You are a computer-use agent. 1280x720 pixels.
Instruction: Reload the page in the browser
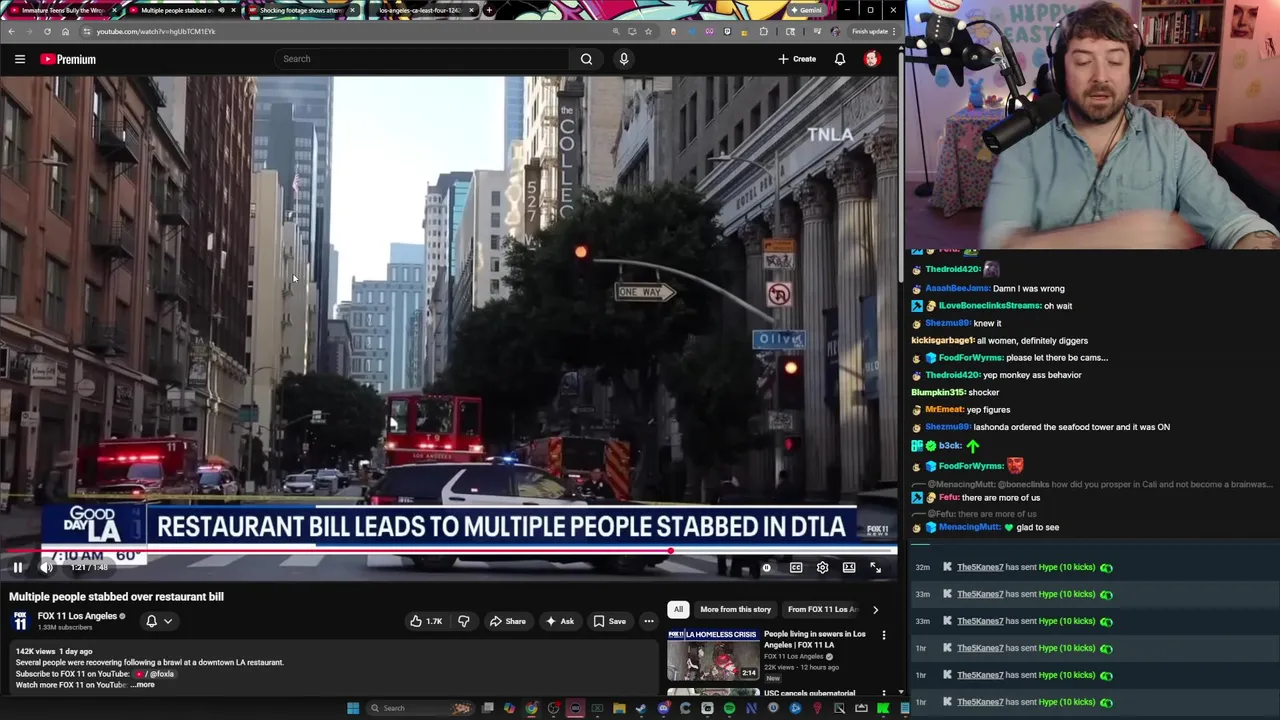click(47, 31)
